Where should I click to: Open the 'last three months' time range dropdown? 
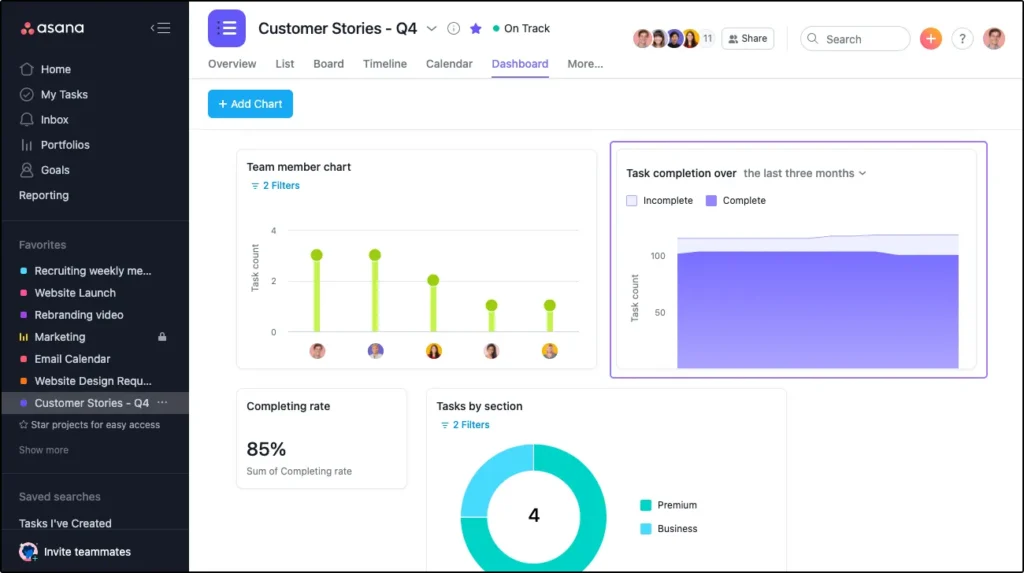point(804,174)
